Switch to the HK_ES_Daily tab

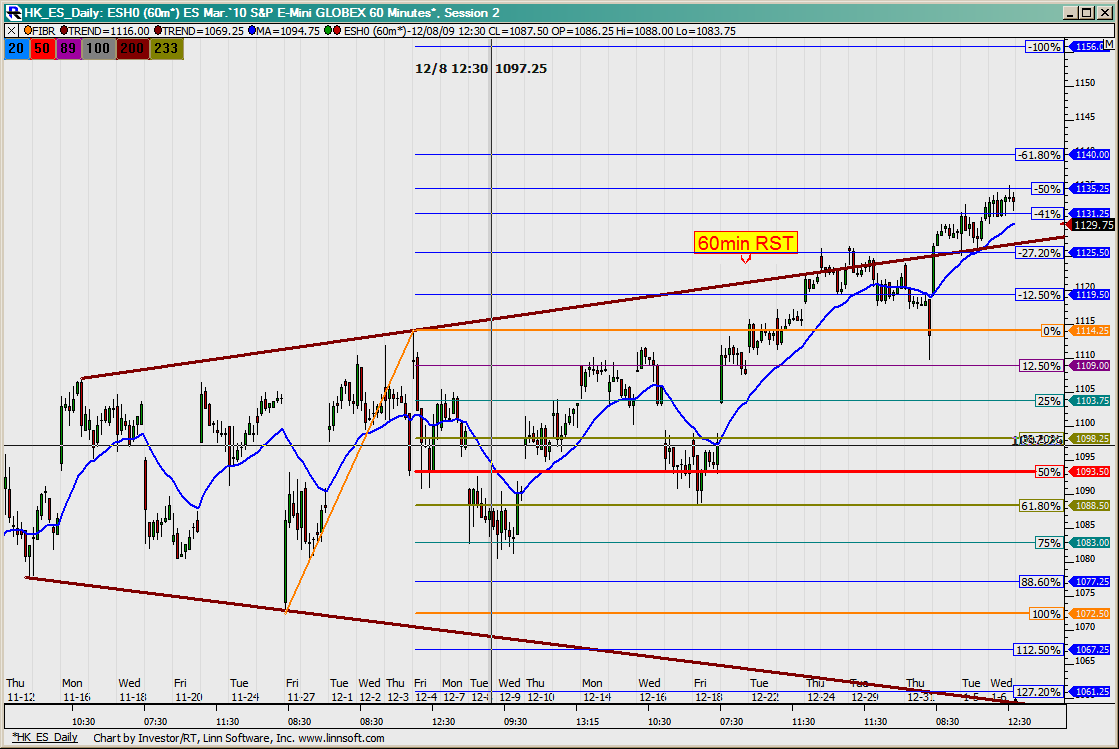coord(44,738)
